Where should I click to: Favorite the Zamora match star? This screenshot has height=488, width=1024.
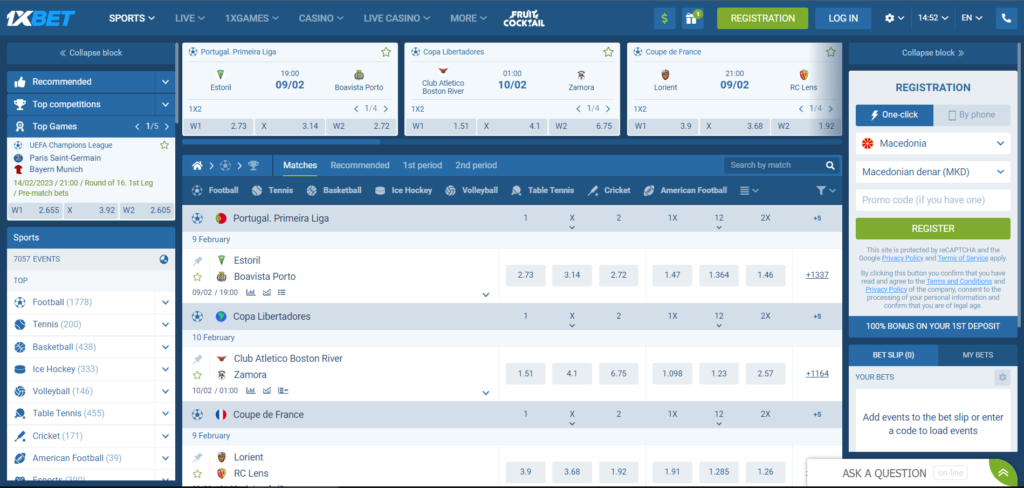197,375
